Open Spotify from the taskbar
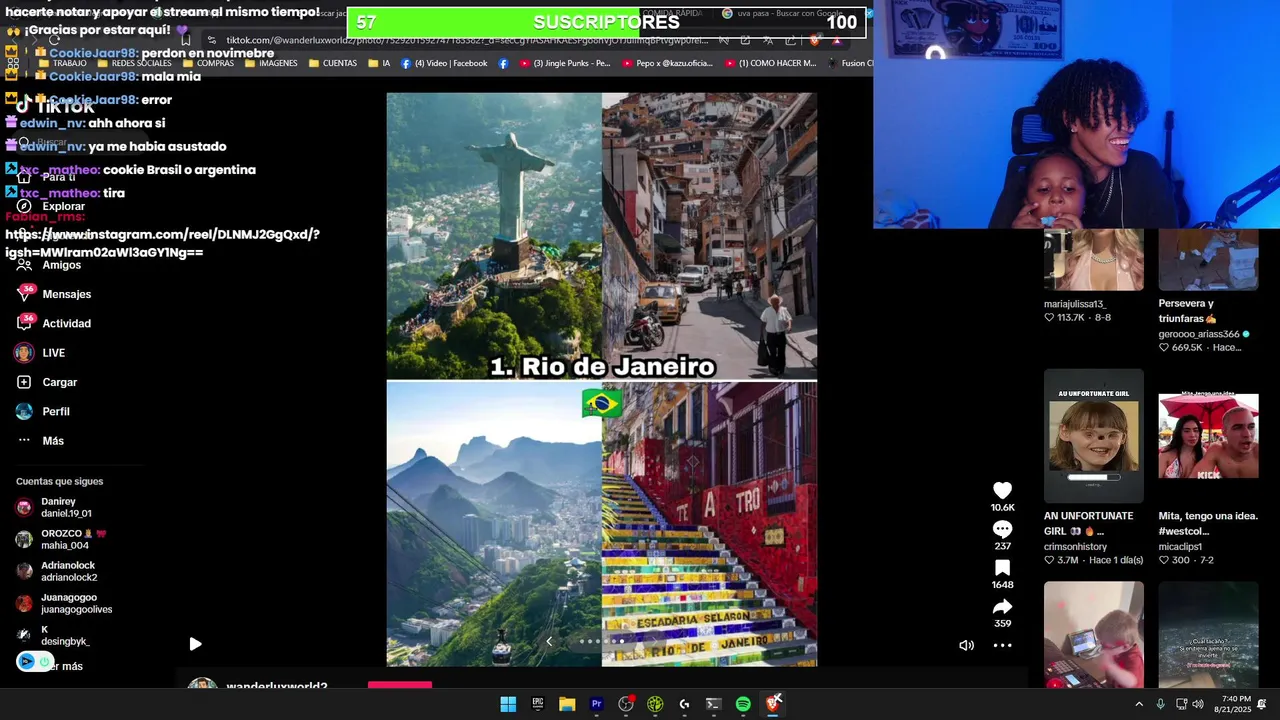The image size is (1280, 720). pyautogui.click(x=743, y=704)
